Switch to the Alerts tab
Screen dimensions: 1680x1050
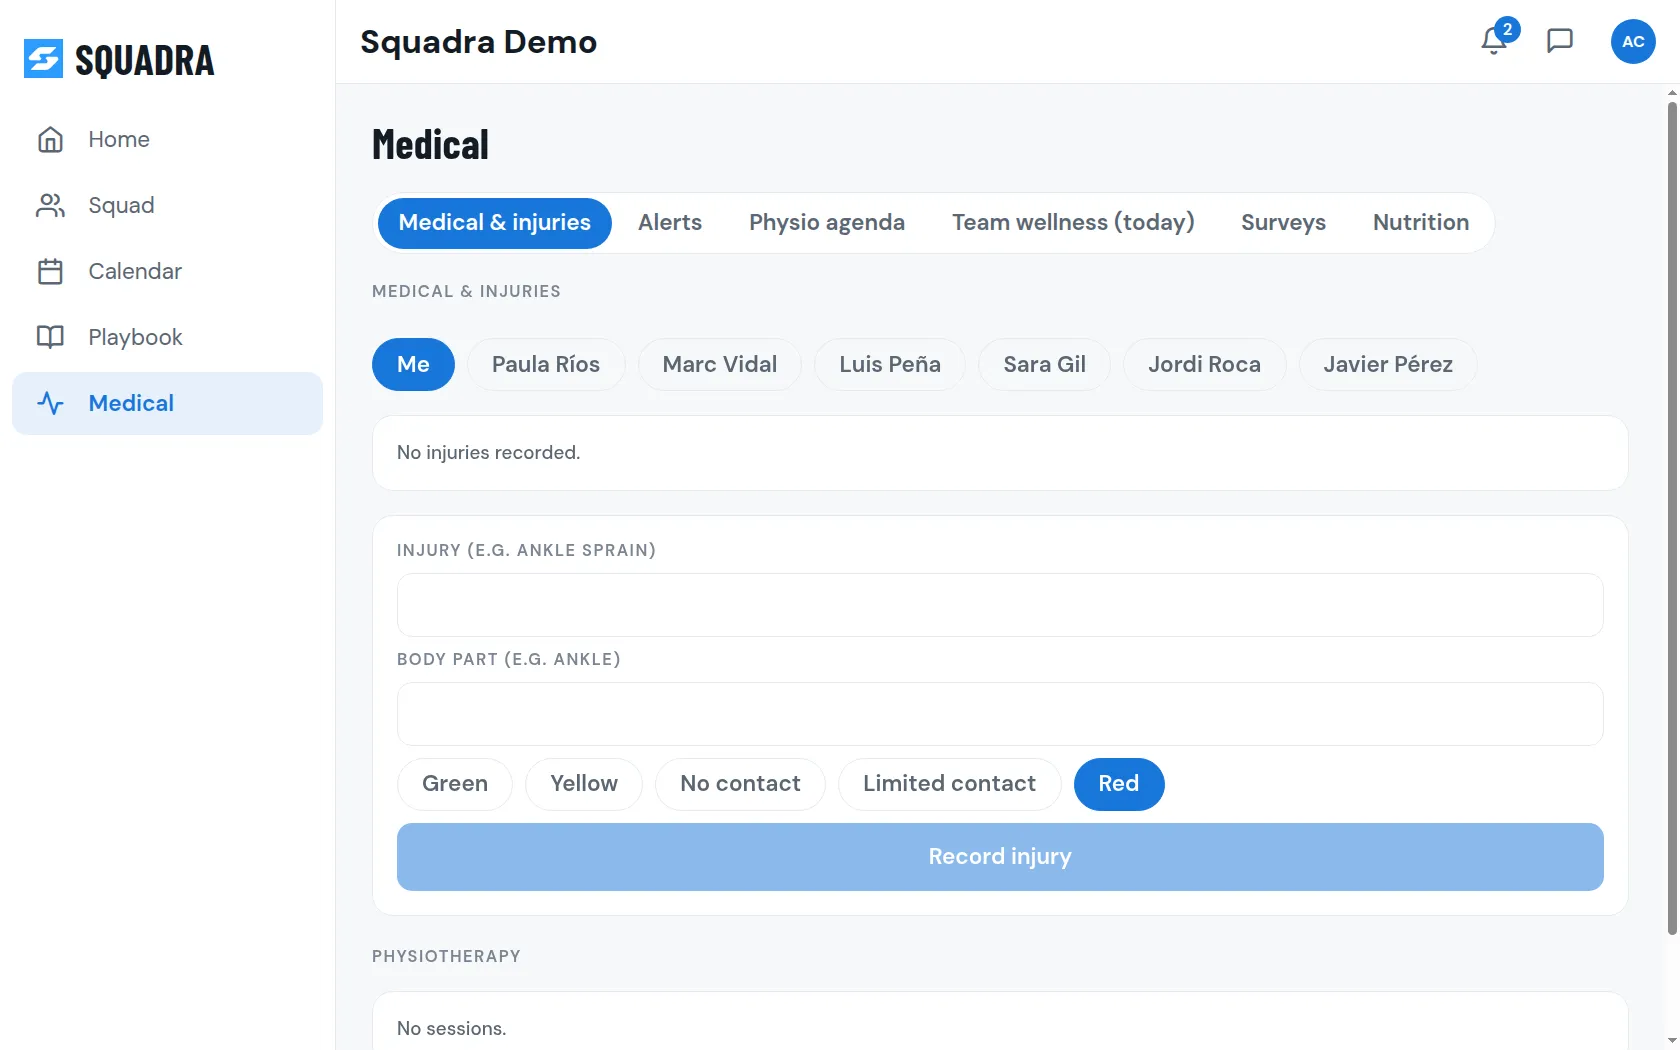click(670, 223)
